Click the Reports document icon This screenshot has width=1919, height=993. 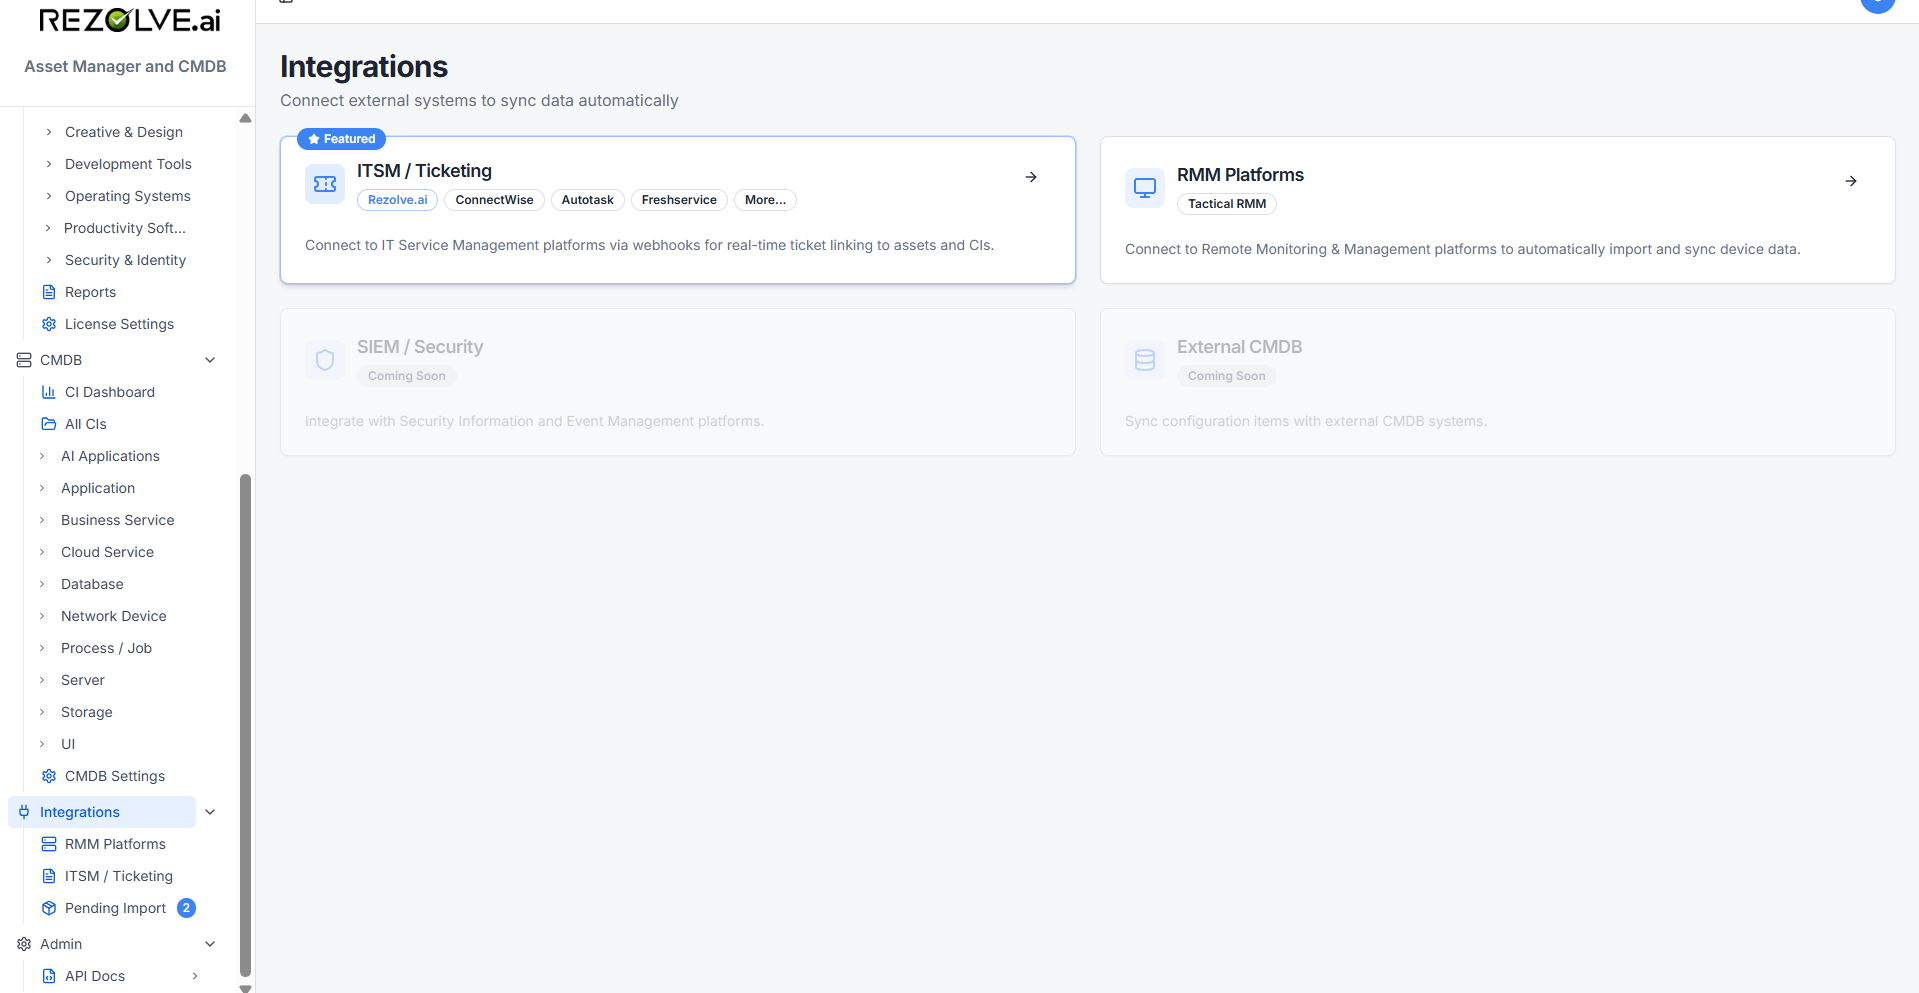pyautogui.click(x=49, y=292)
